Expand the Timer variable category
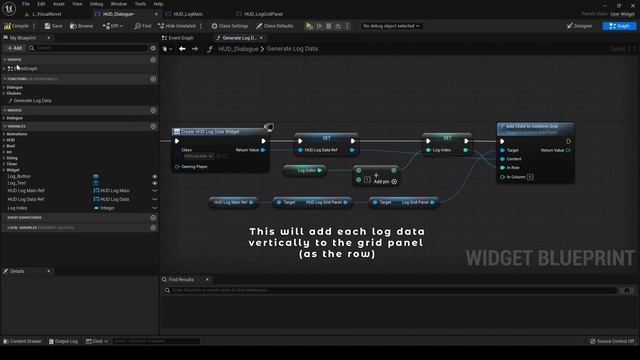Screen dimensions: 640x360 click(x=4, y=164)
